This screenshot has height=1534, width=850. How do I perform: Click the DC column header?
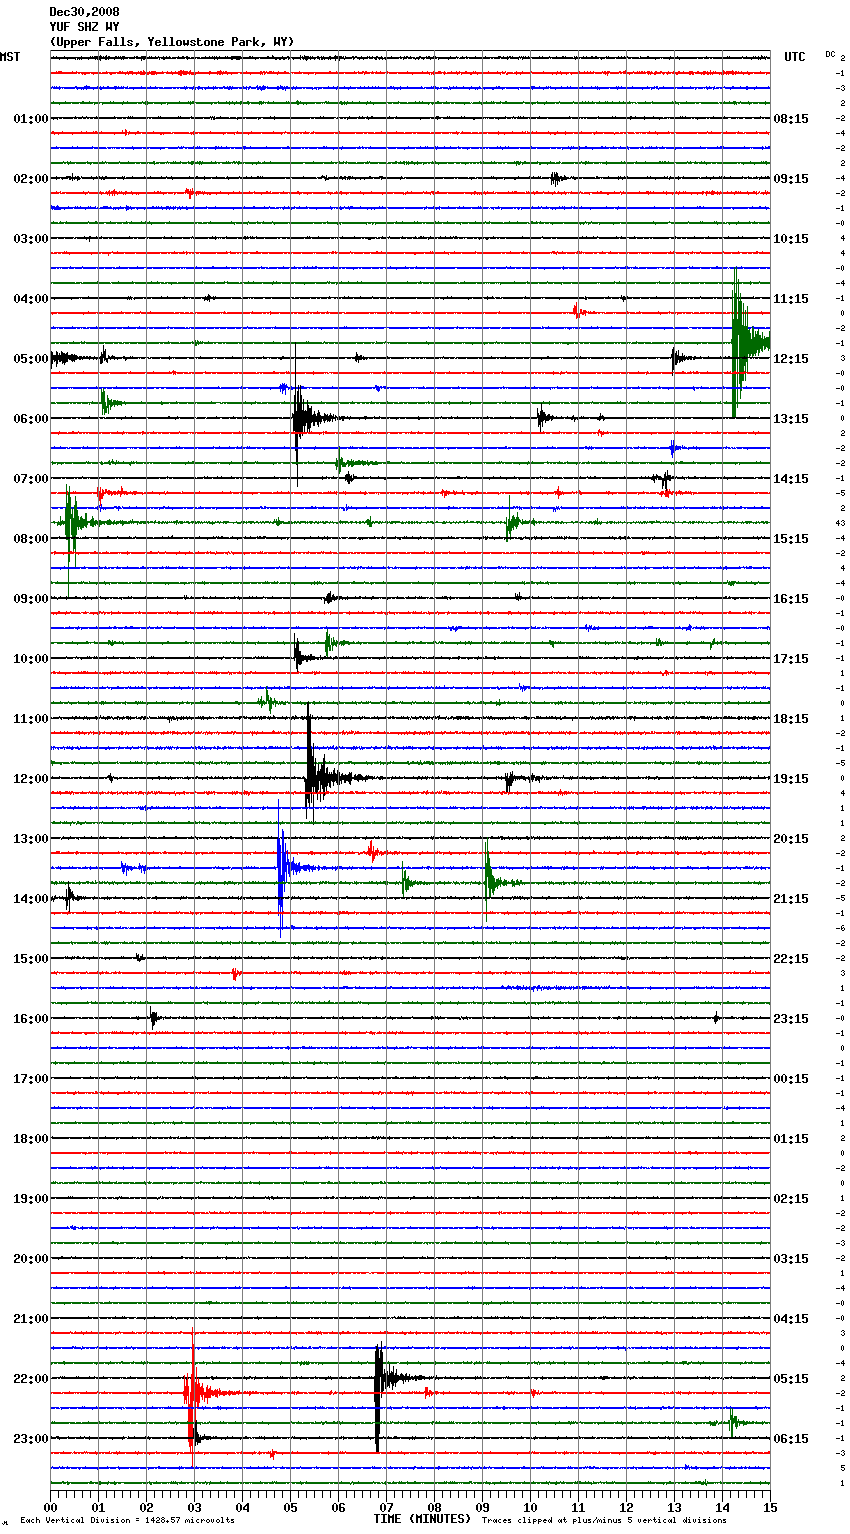click(830, 54)
